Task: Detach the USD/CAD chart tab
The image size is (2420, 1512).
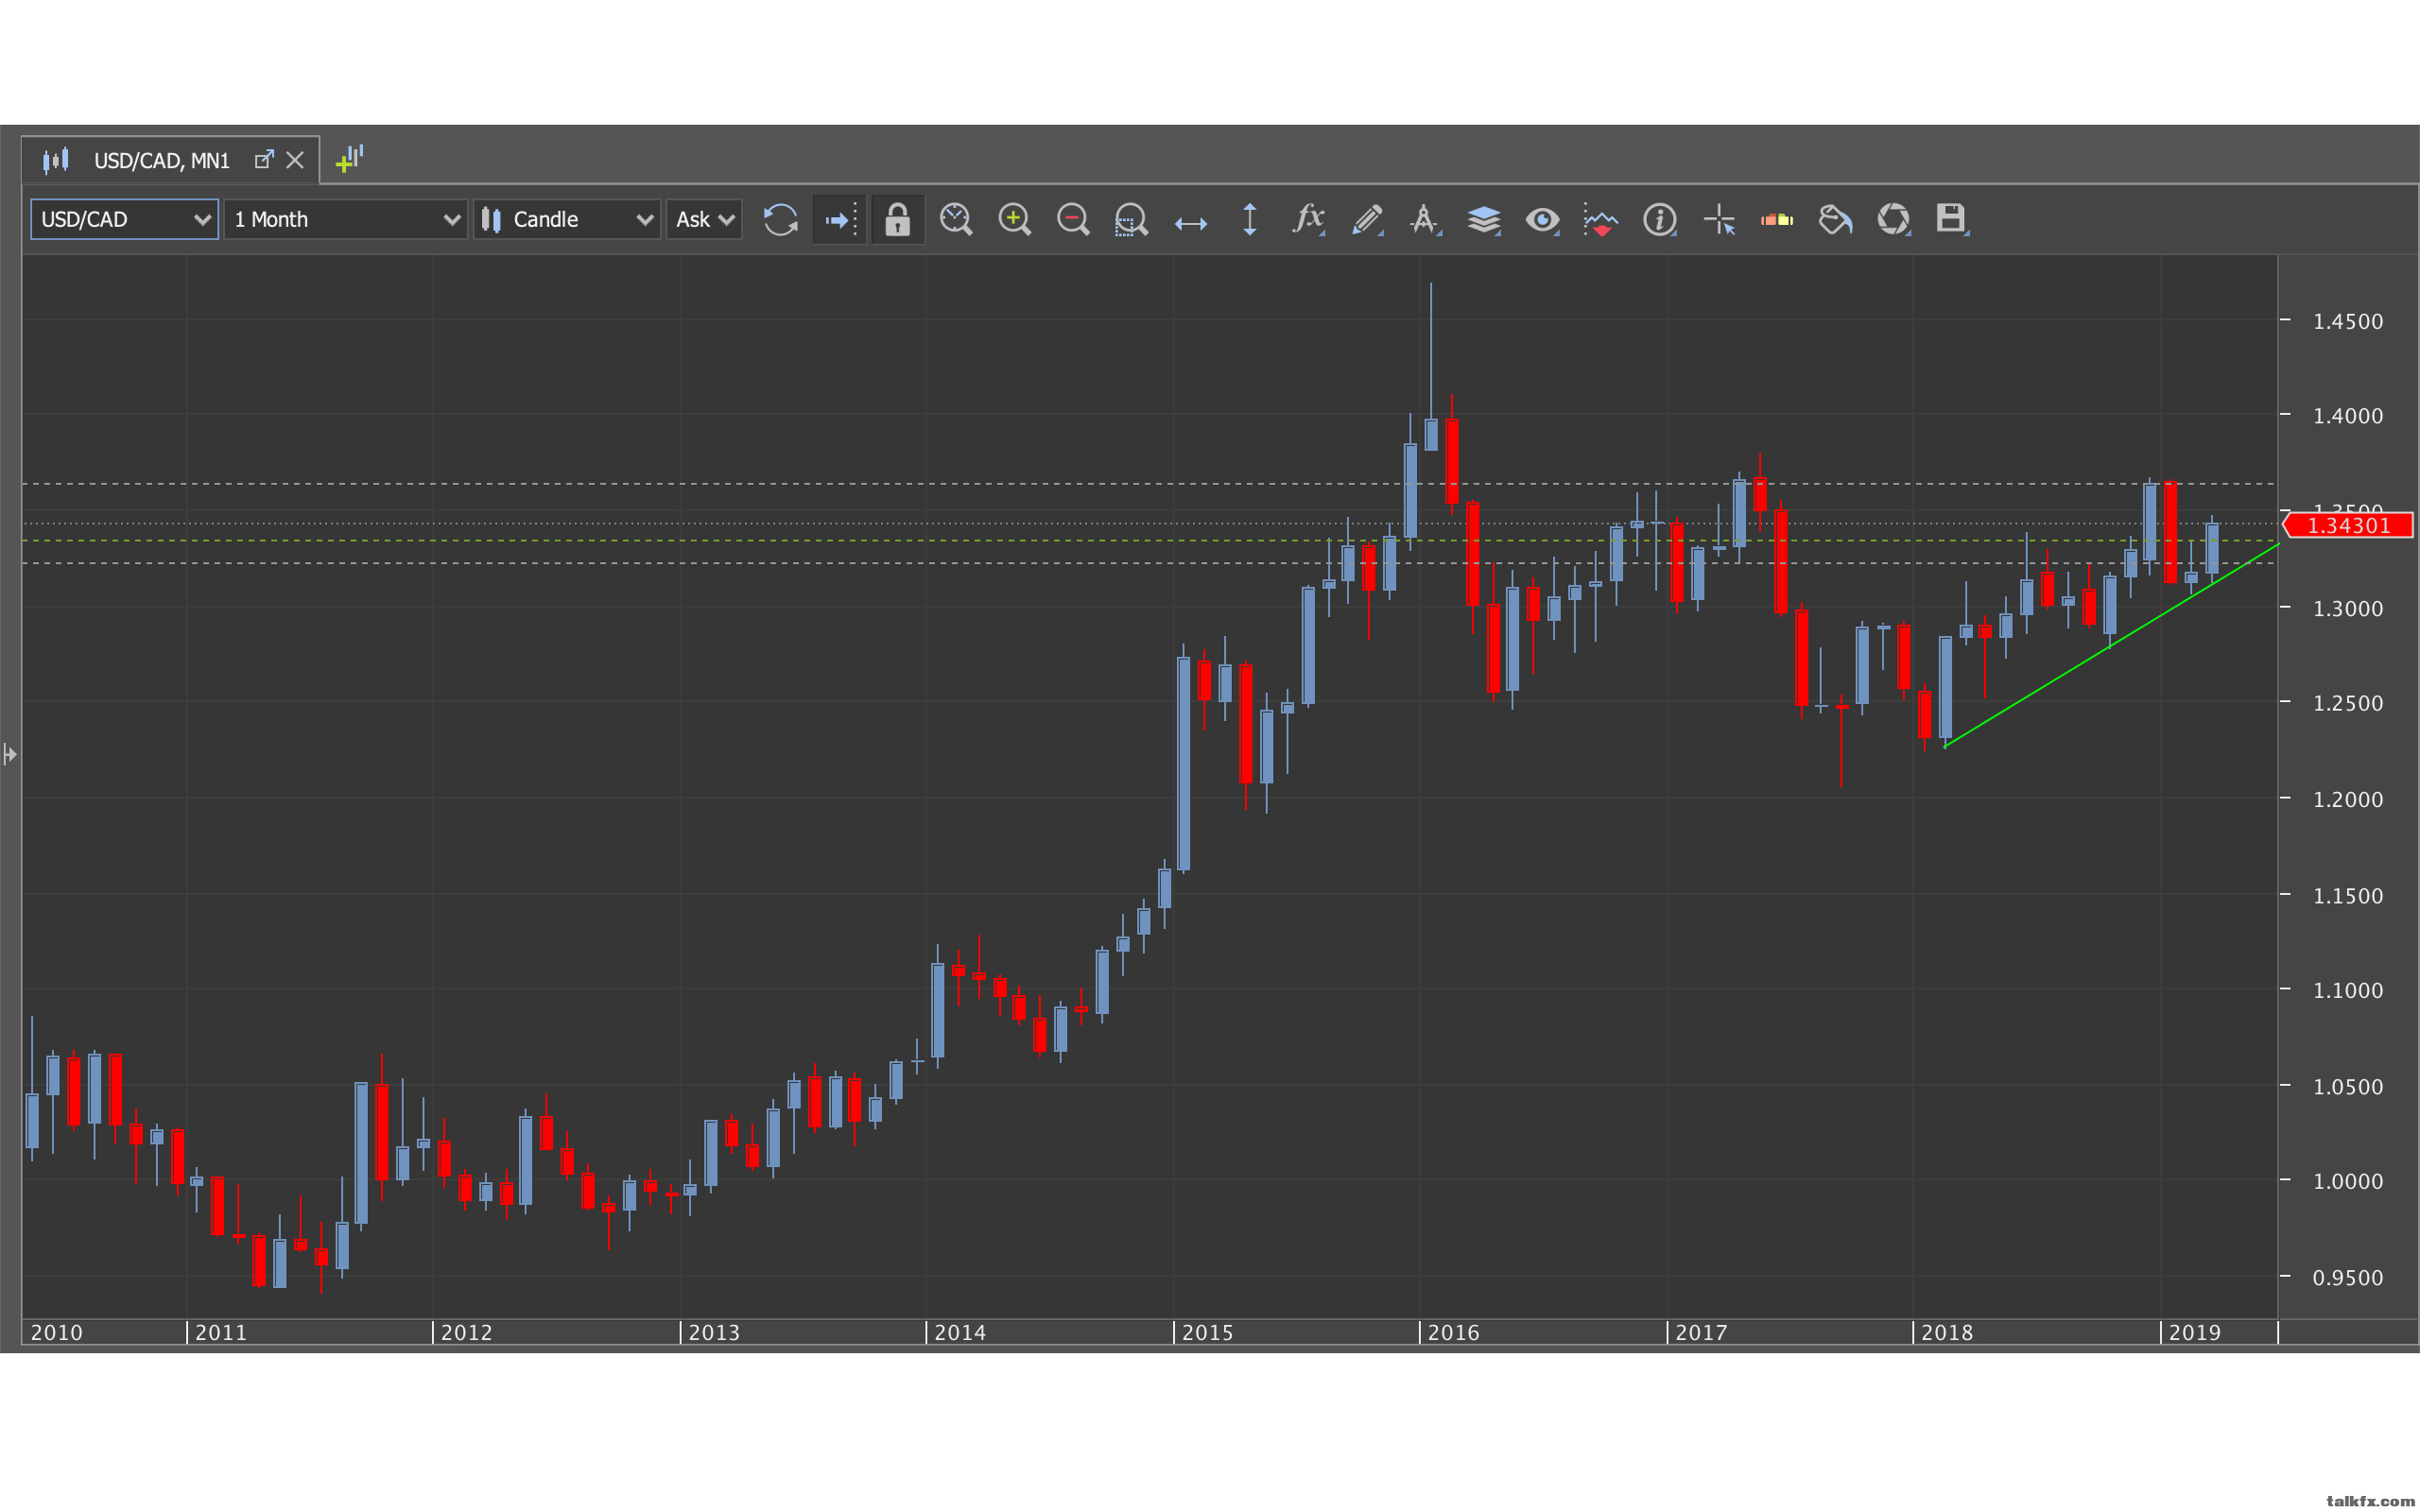Action: (264, 159)
